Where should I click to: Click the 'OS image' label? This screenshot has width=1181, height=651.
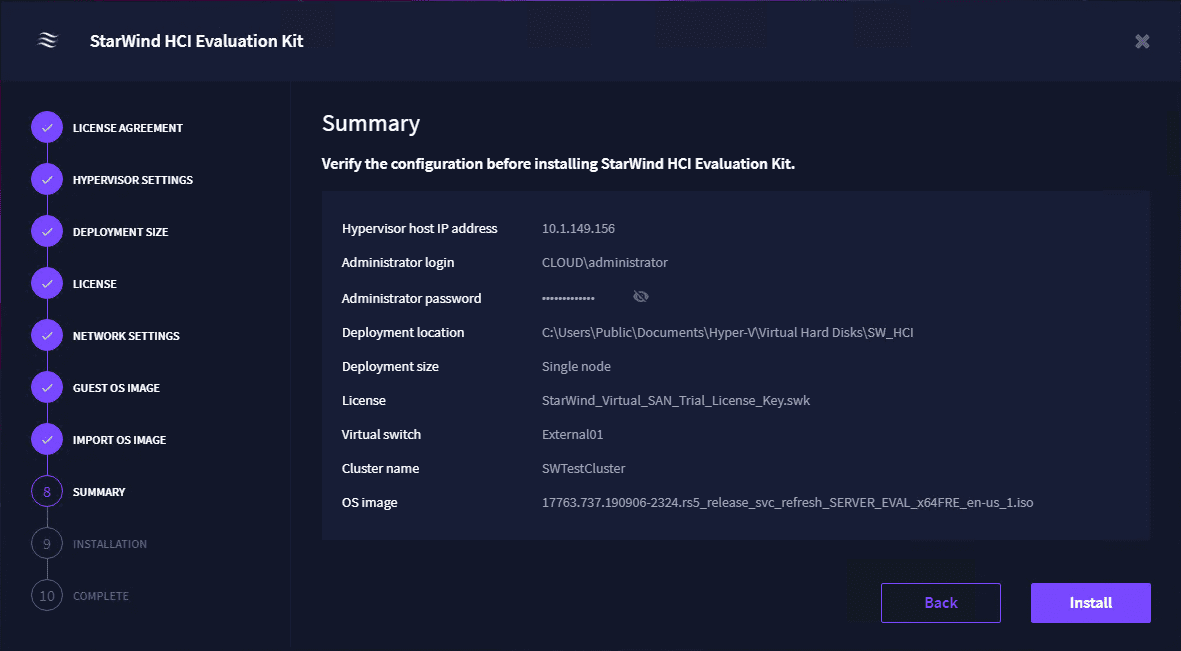click(x=370, y=503)
